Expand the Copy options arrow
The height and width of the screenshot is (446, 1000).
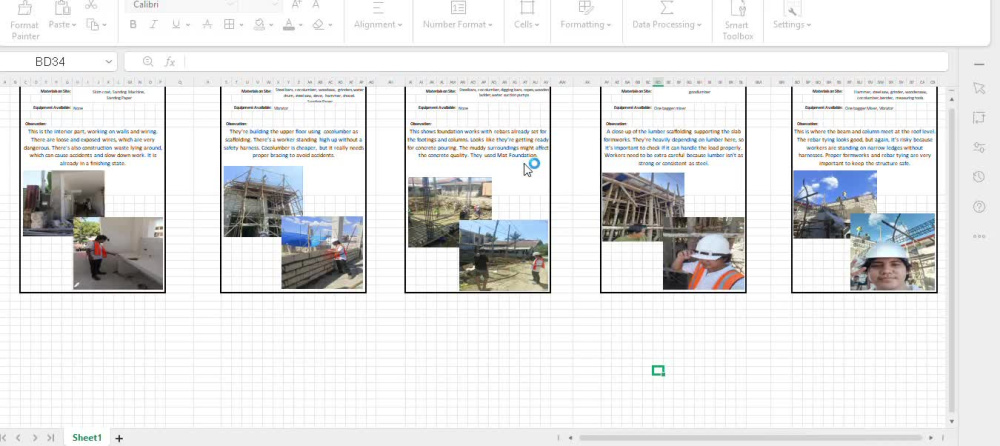(105, 25)
